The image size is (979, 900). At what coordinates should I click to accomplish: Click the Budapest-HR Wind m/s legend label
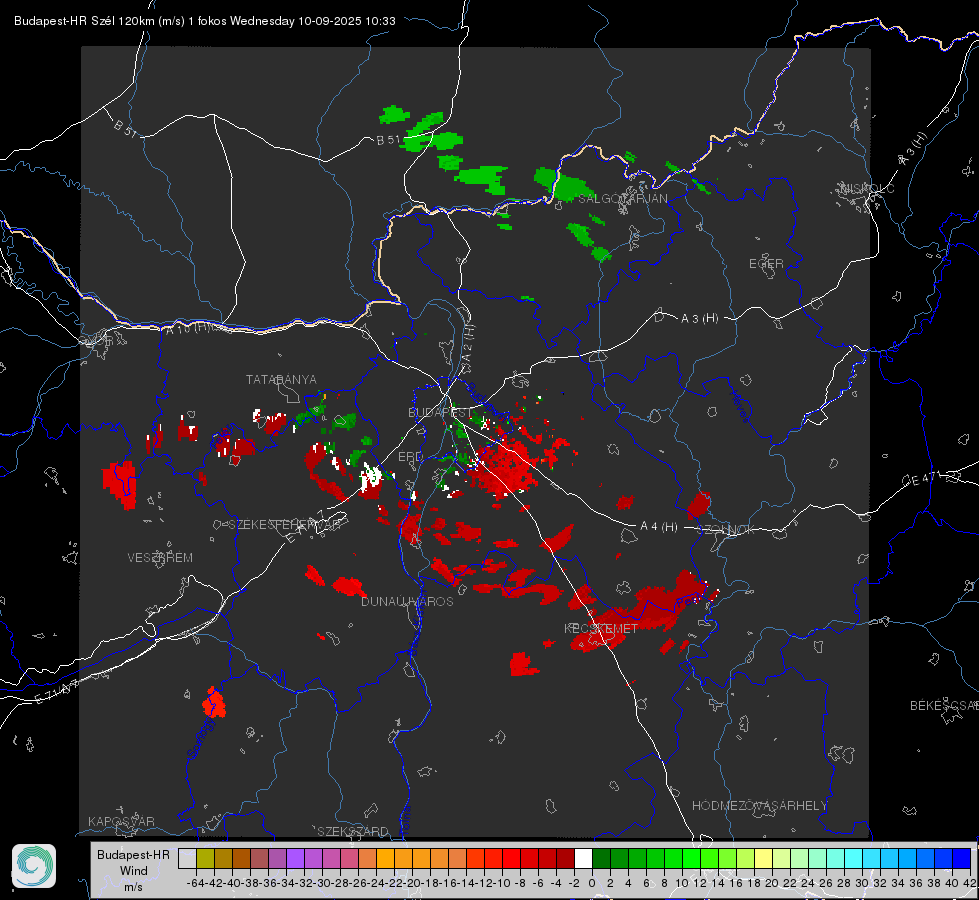(134, 871)
